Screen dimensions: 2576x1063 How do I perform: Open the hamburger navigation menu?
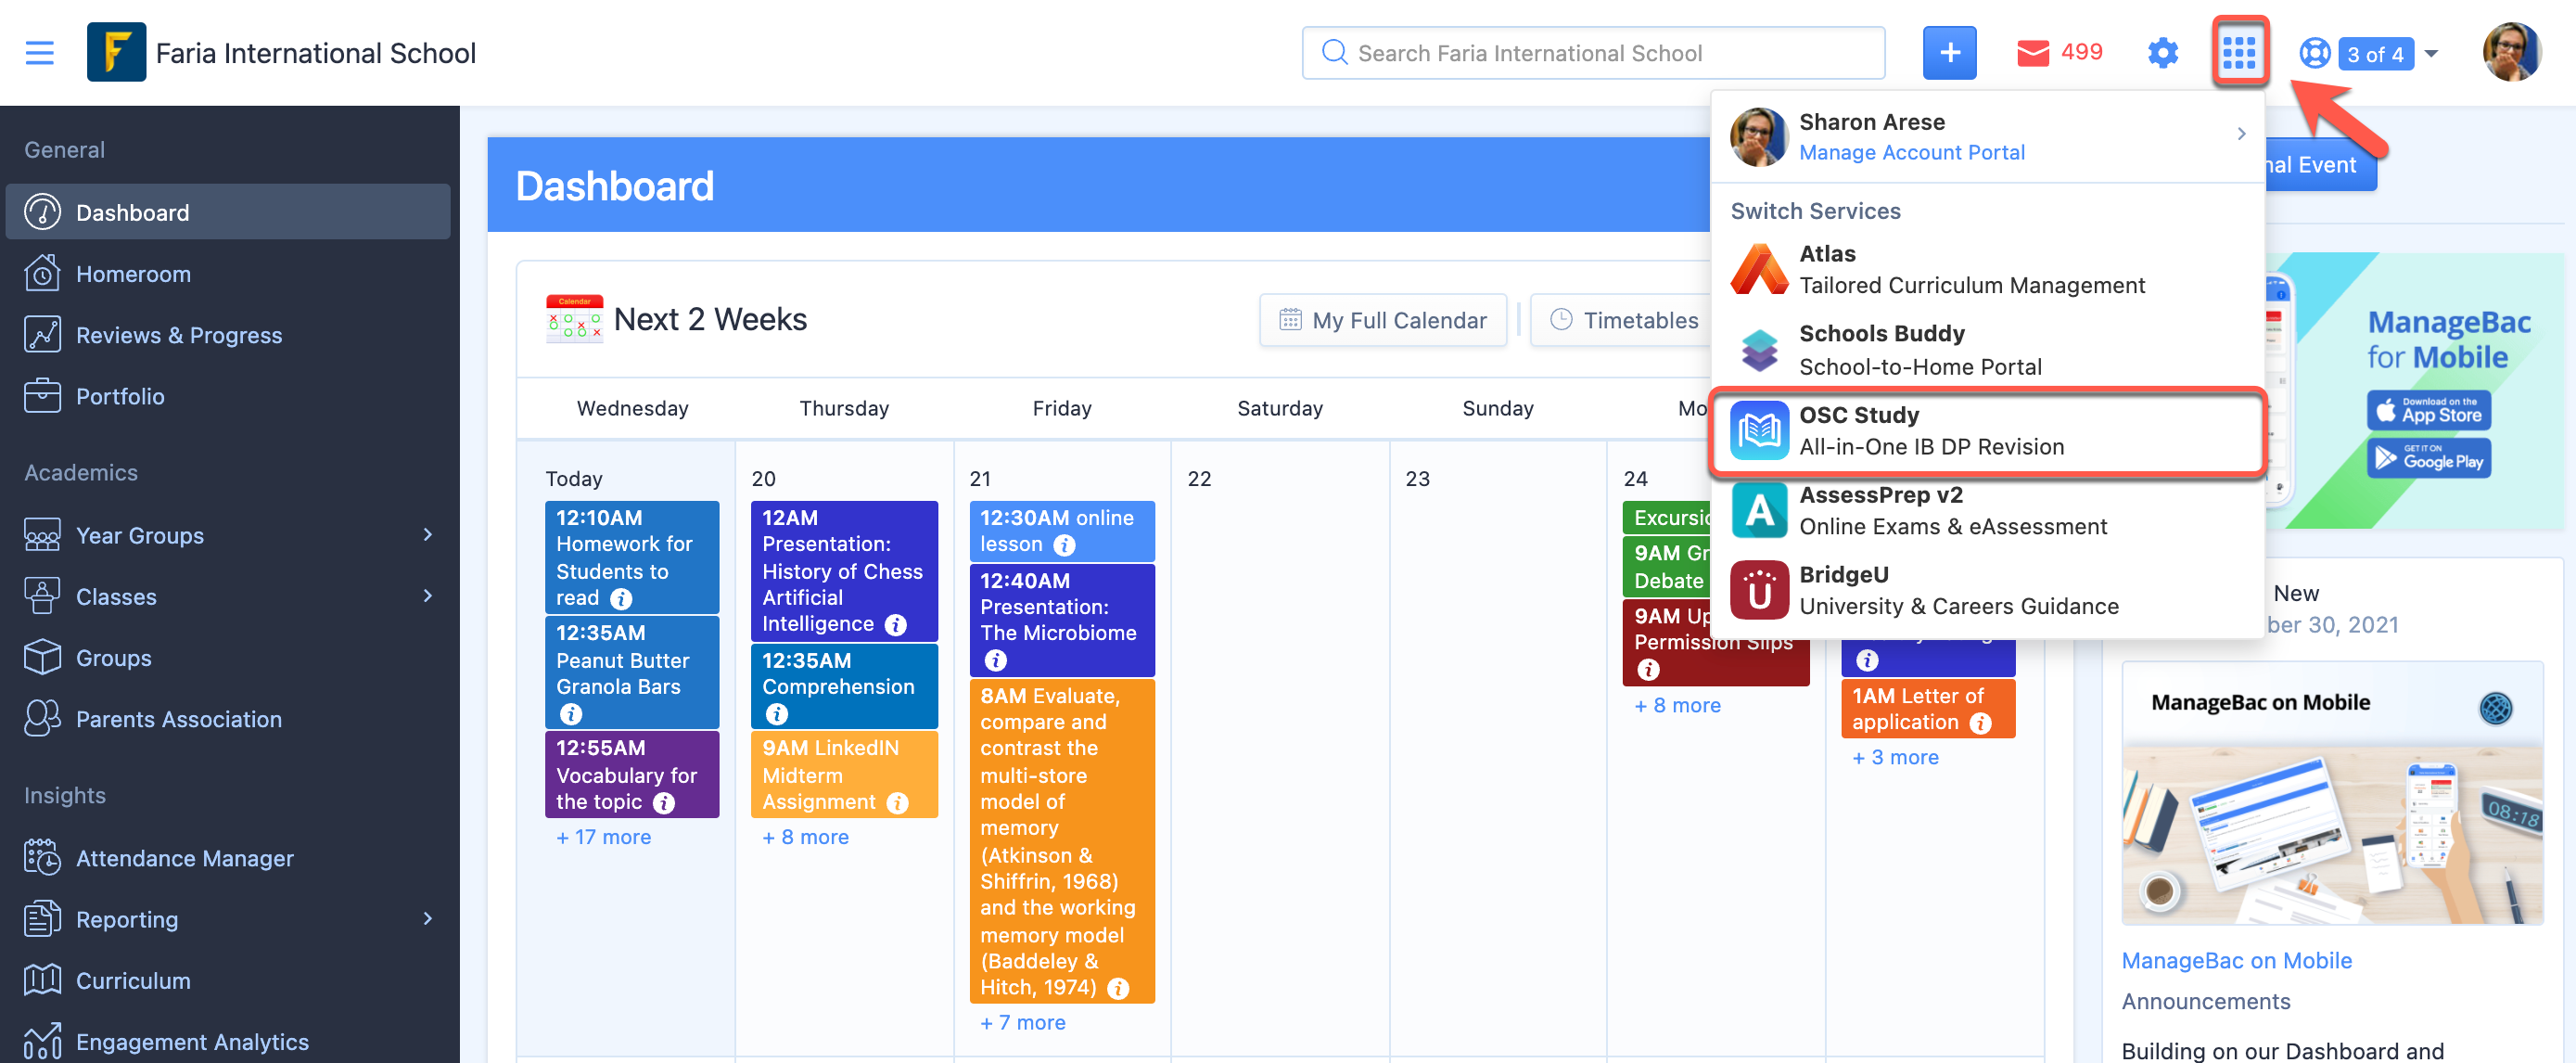pyautogui.click(x=39, y=52)
